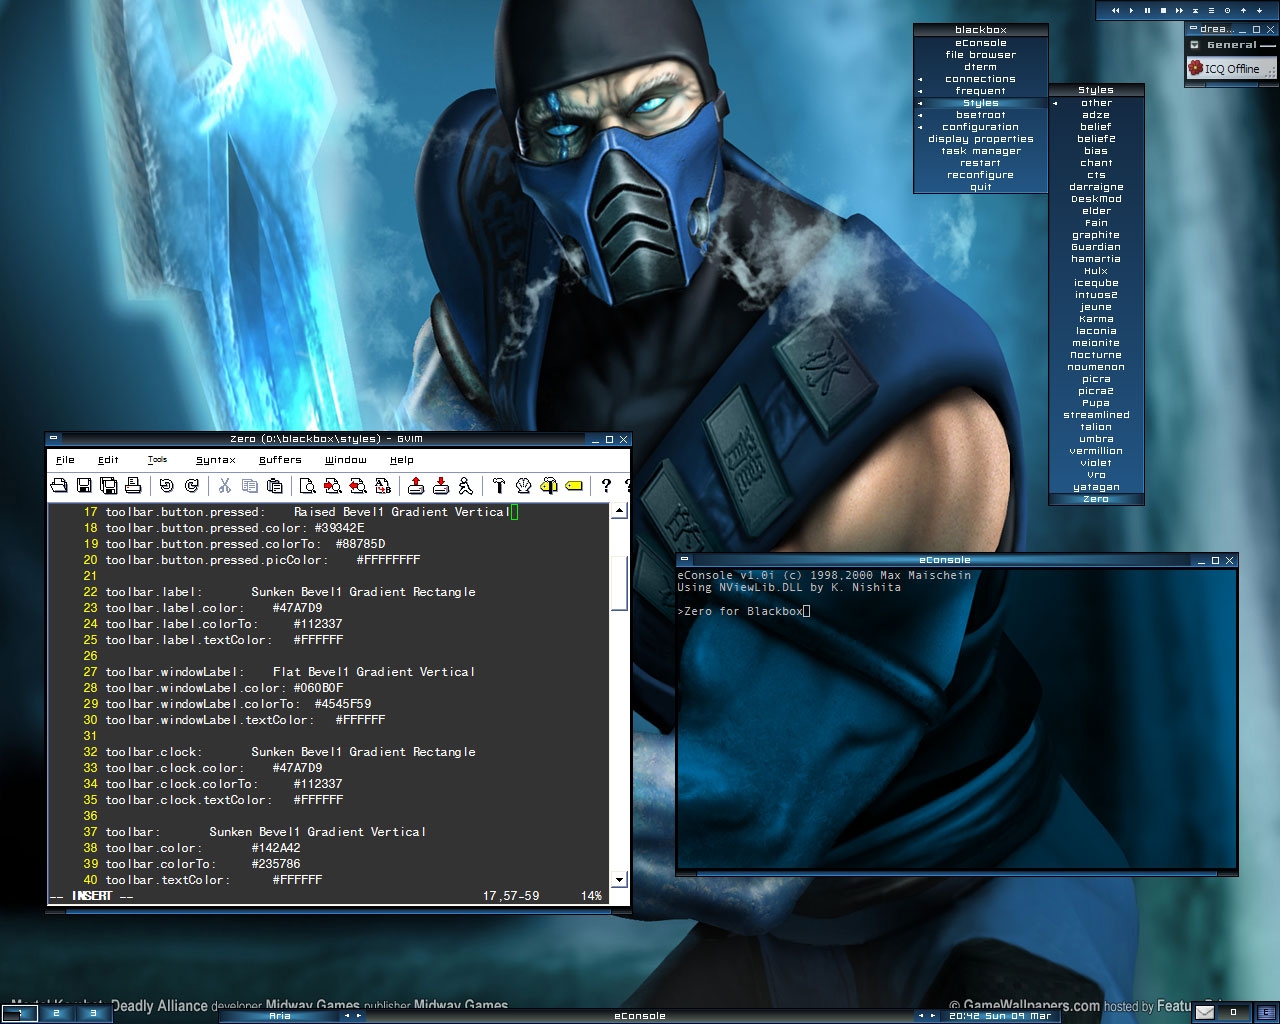
Task: Click the ICQ Offline status button
Action: click(x=1231, y=68)
